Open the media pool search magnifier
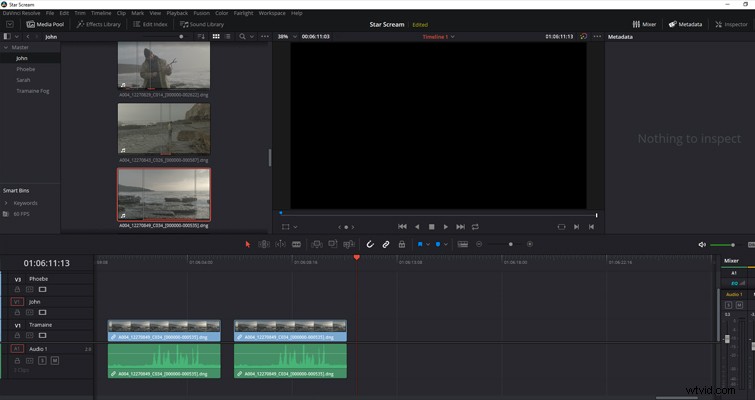The width and height of the screenshot is (755, 400). [242, 37]
